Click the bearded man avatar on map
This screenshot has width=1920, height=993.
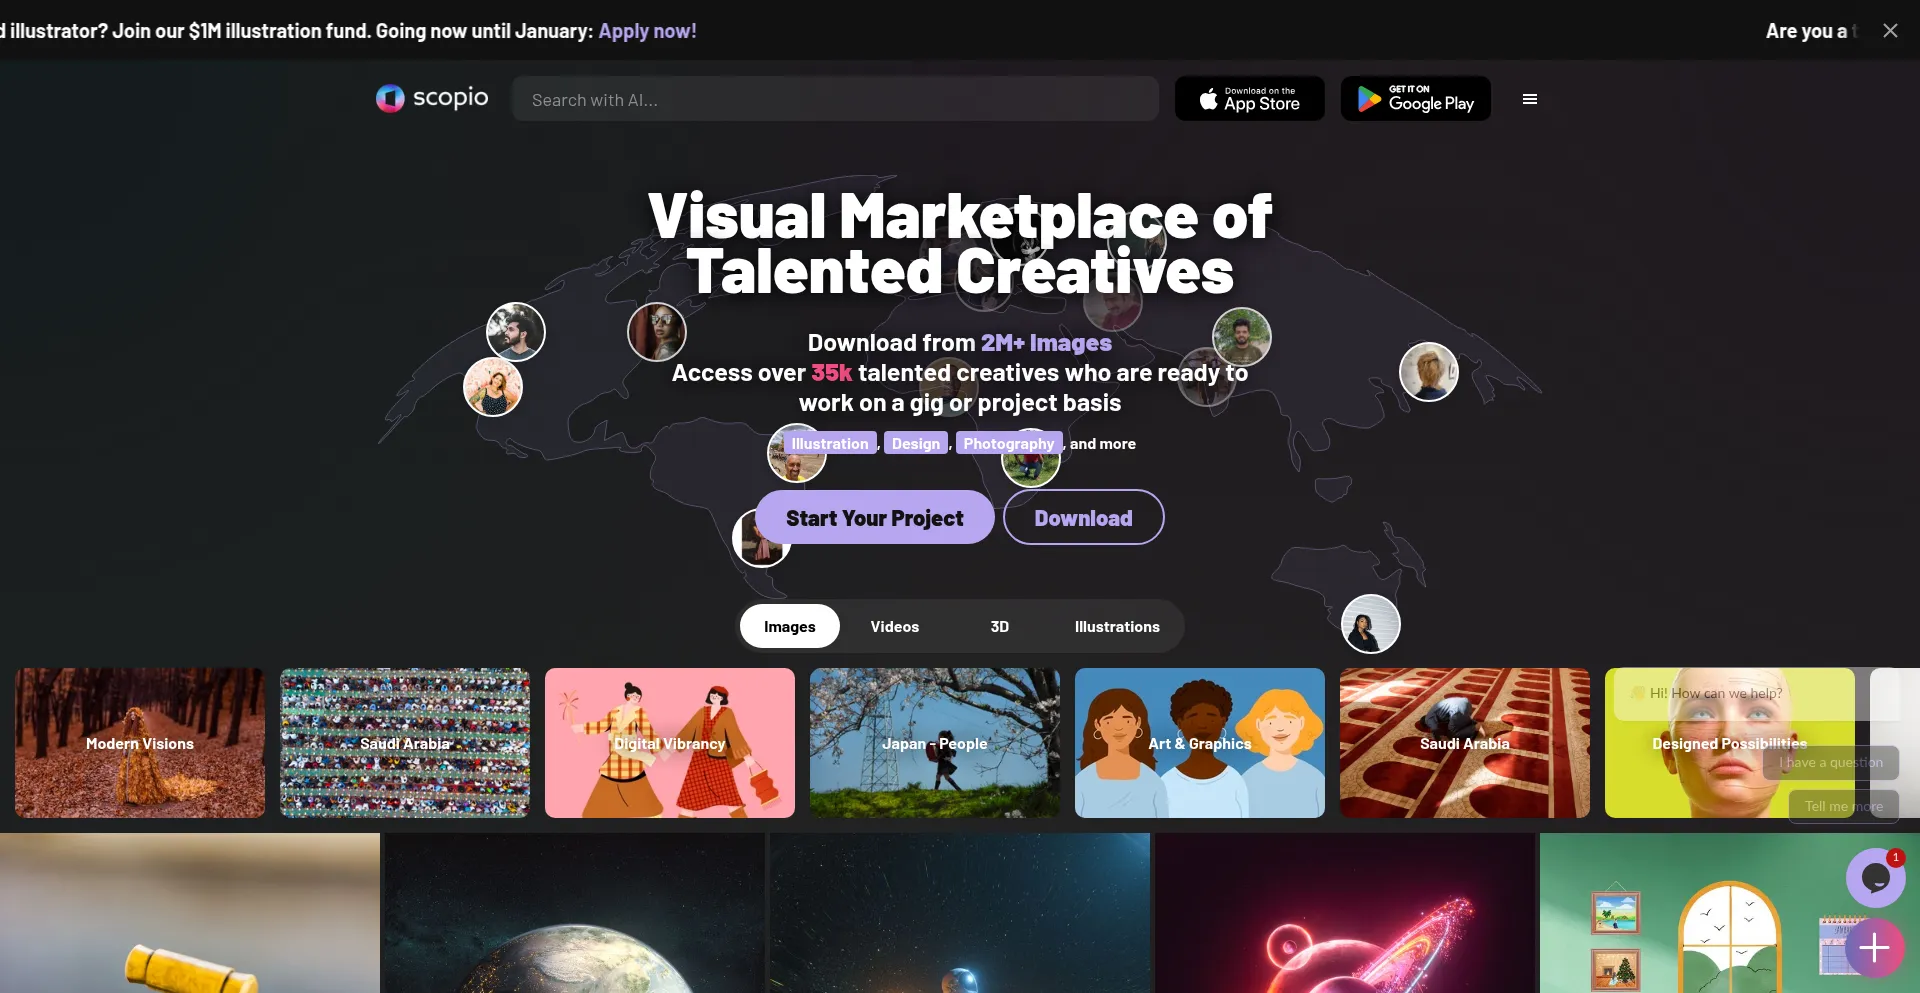tap(515, 331)
